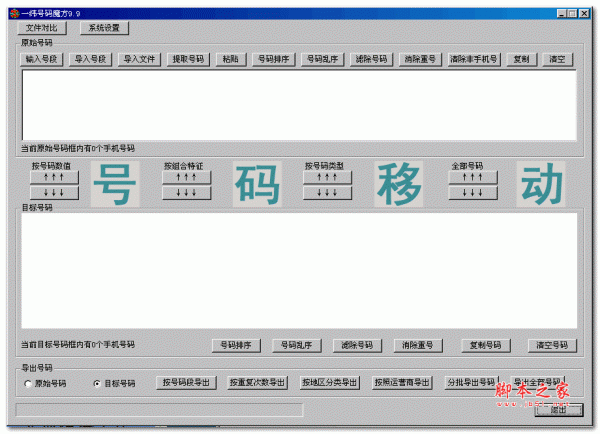
Task: Remove duplicates with top-row 消除重号
Action: (420, 59)
